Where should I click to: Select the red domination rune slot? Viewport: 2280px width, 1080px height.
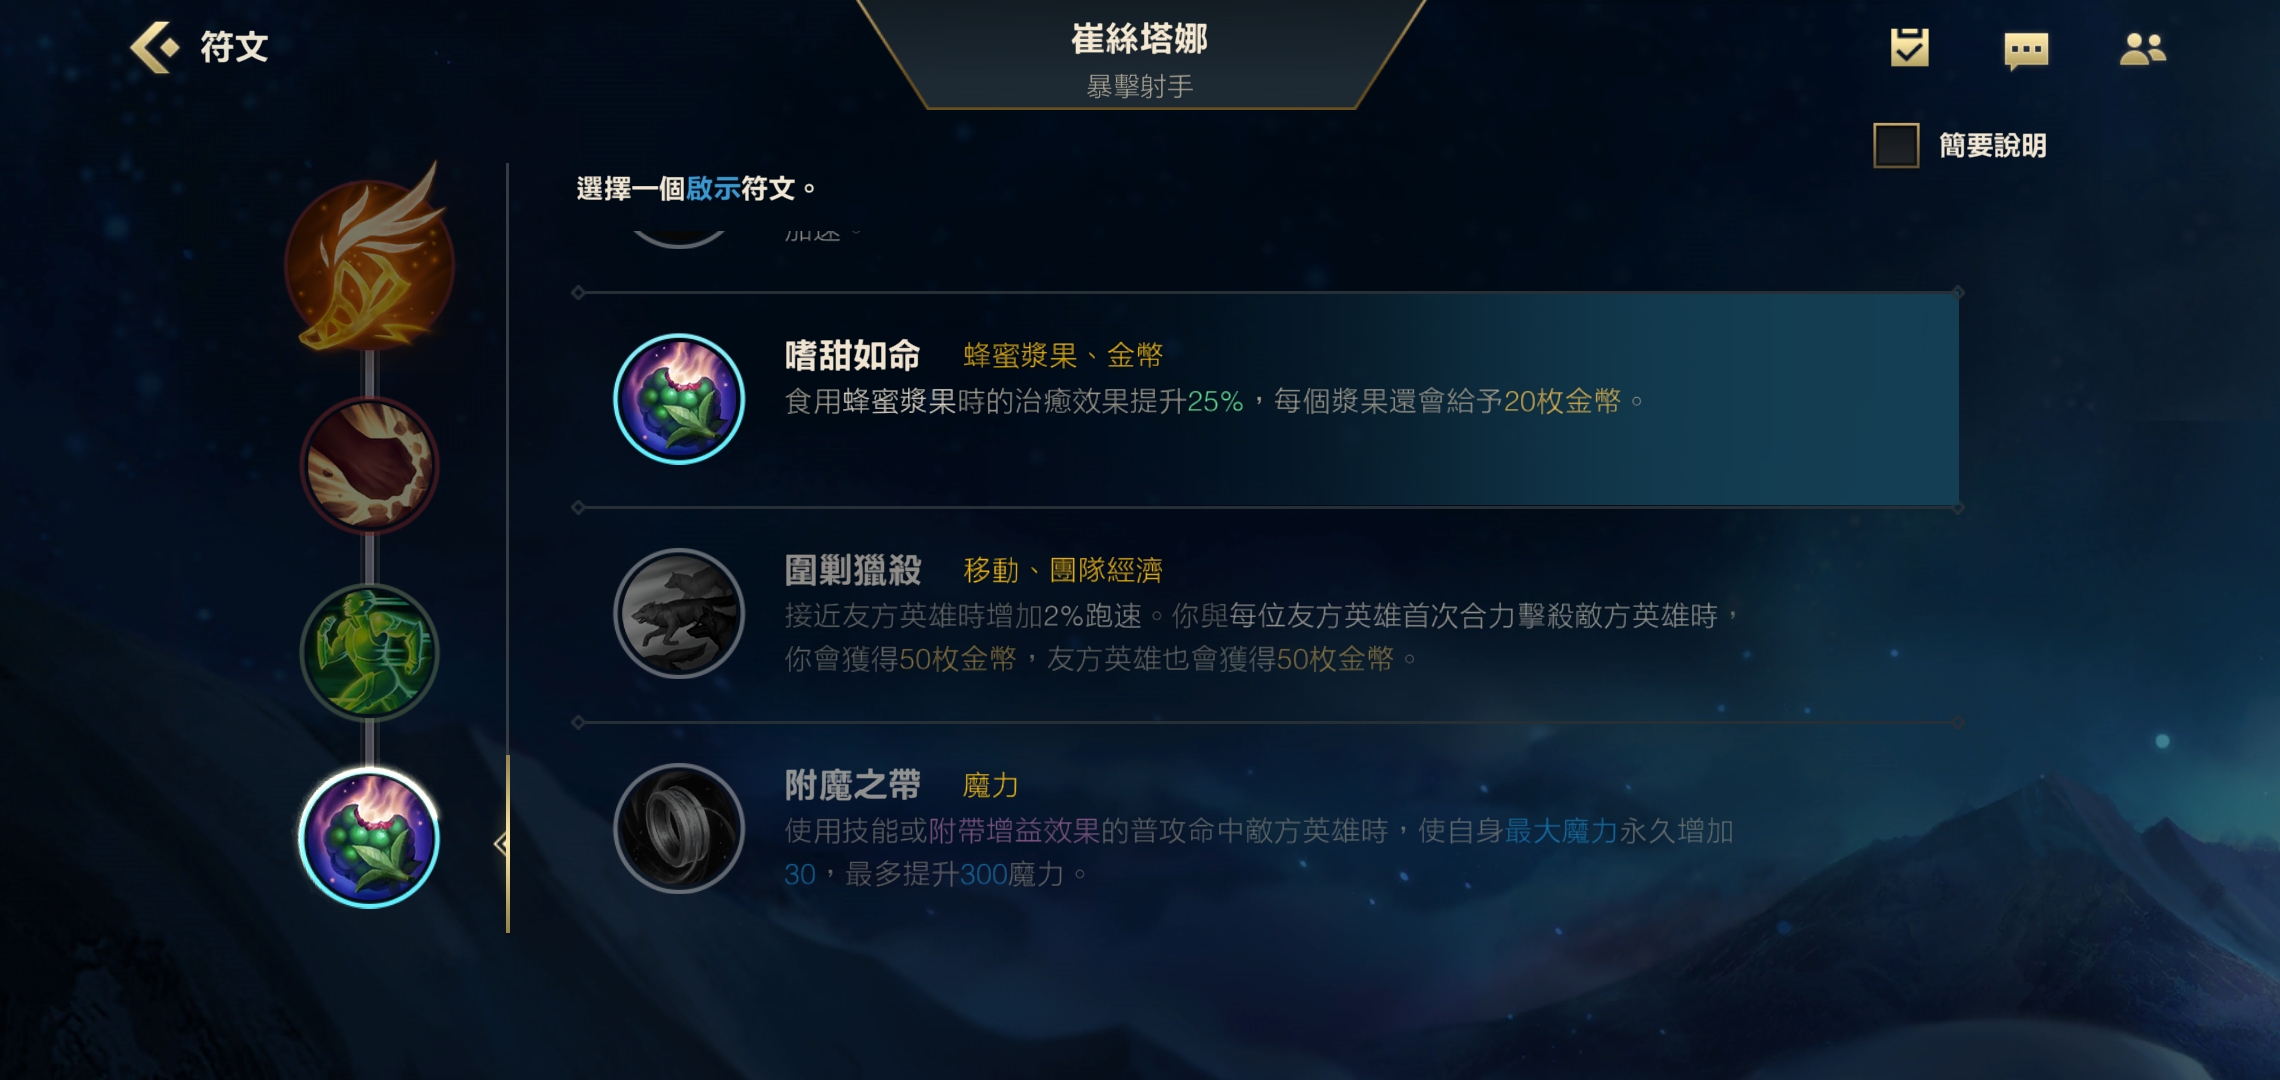click(370, 465)
